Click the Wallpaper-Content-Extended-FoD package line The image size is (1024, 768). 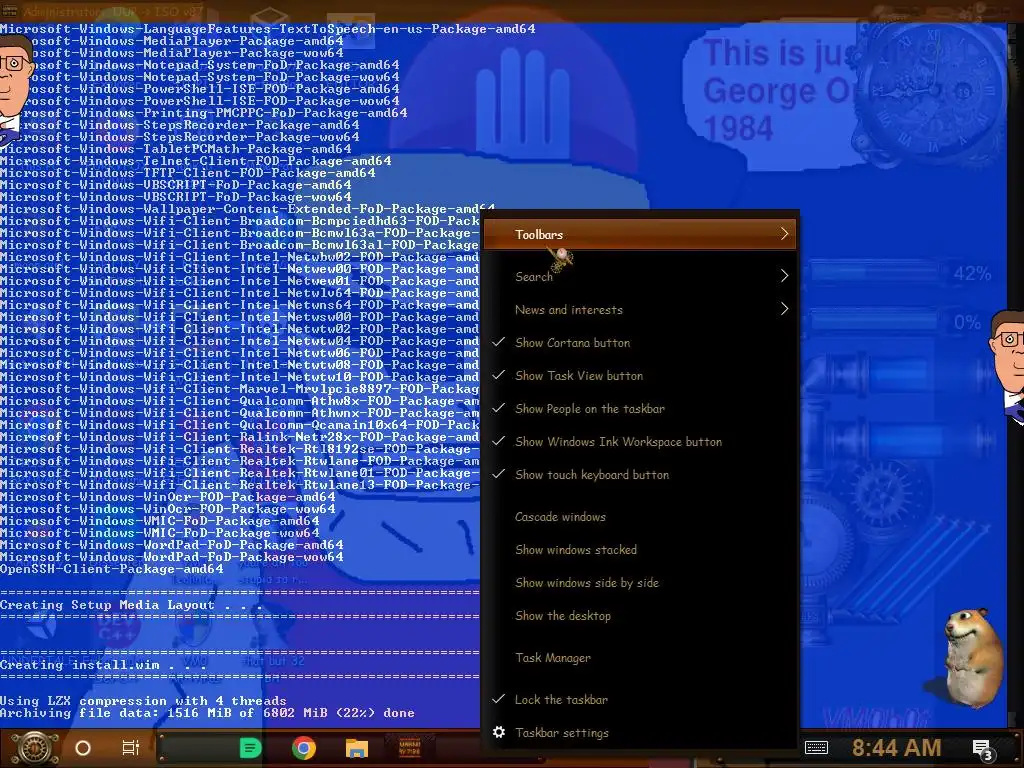tap(247, 209)
